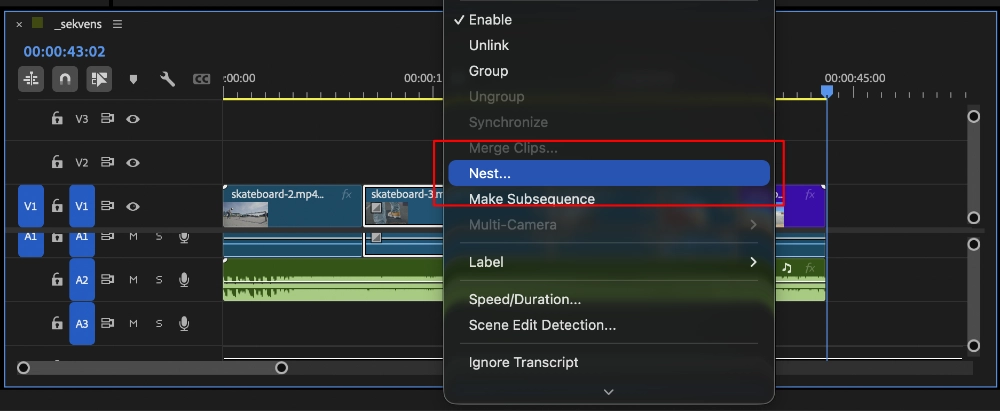
Task: Mute track A2 with M button
Action: 133,280
